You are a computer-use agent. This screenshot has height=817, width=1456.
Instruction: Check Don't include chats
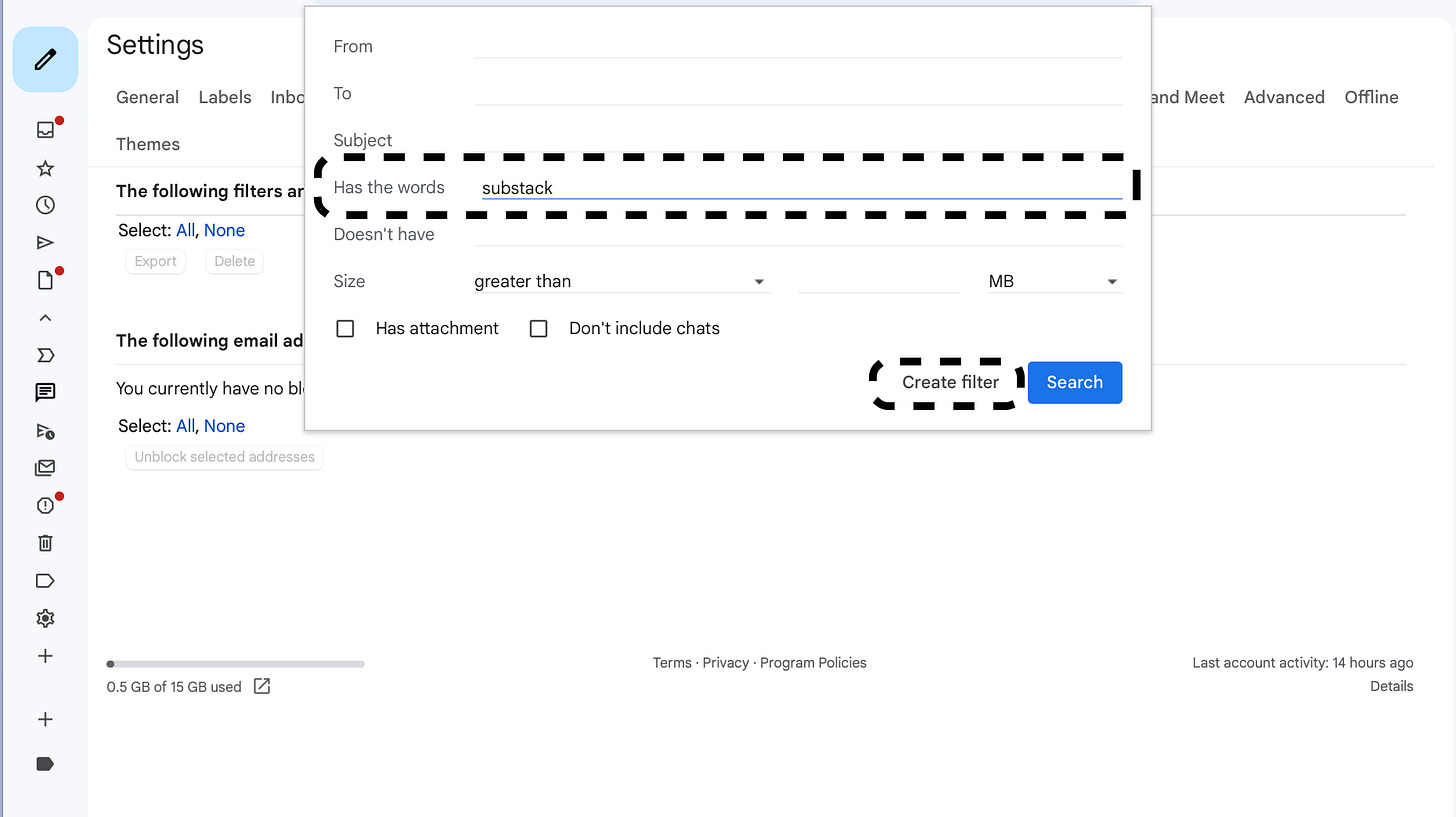[x=538, y=328]
